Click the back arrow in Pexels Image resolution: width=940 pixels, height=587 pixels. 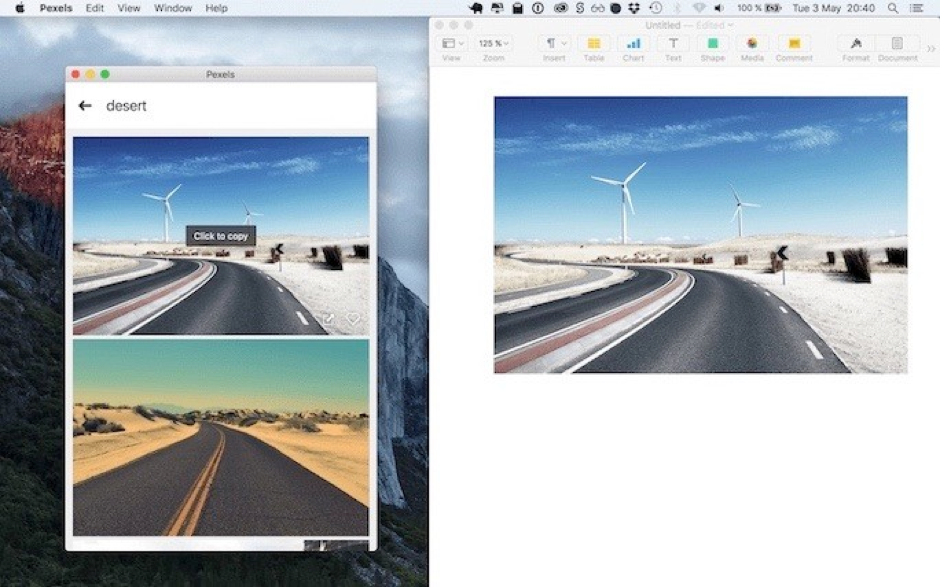point(85,106)
